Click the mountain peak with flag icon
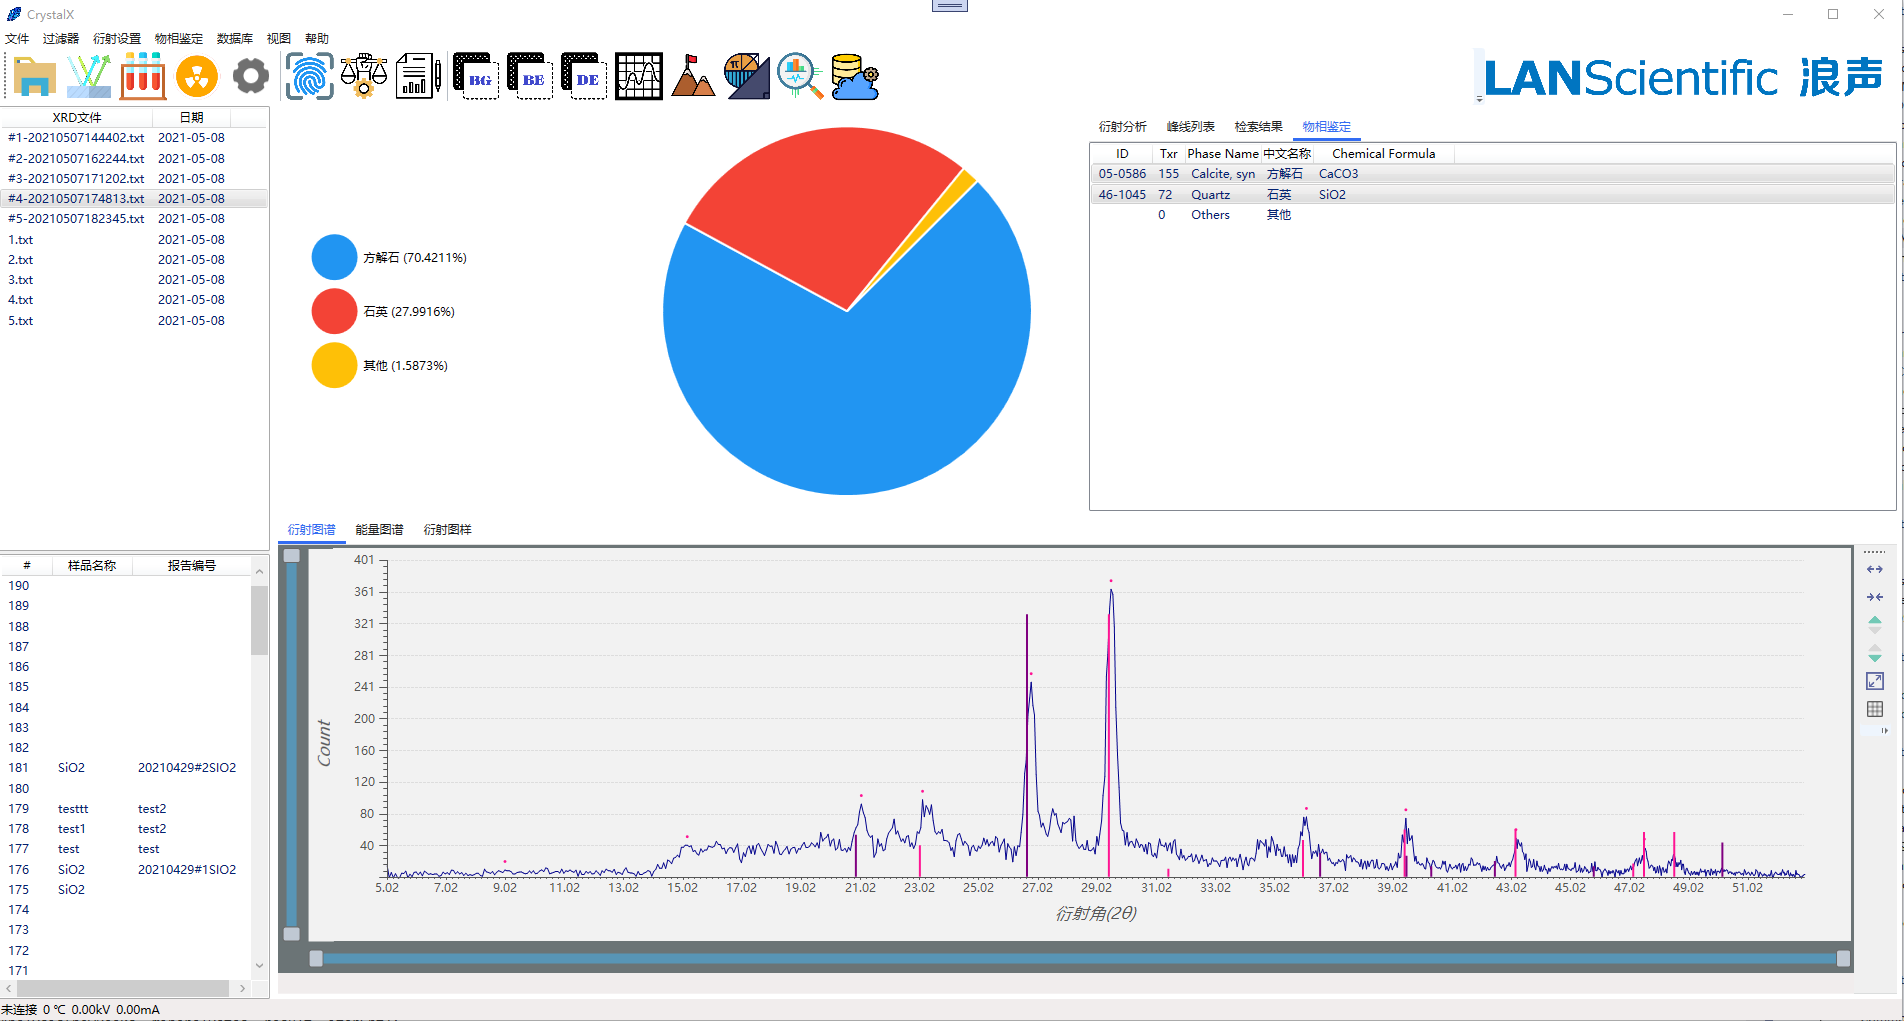 click(x=692, y=77)
